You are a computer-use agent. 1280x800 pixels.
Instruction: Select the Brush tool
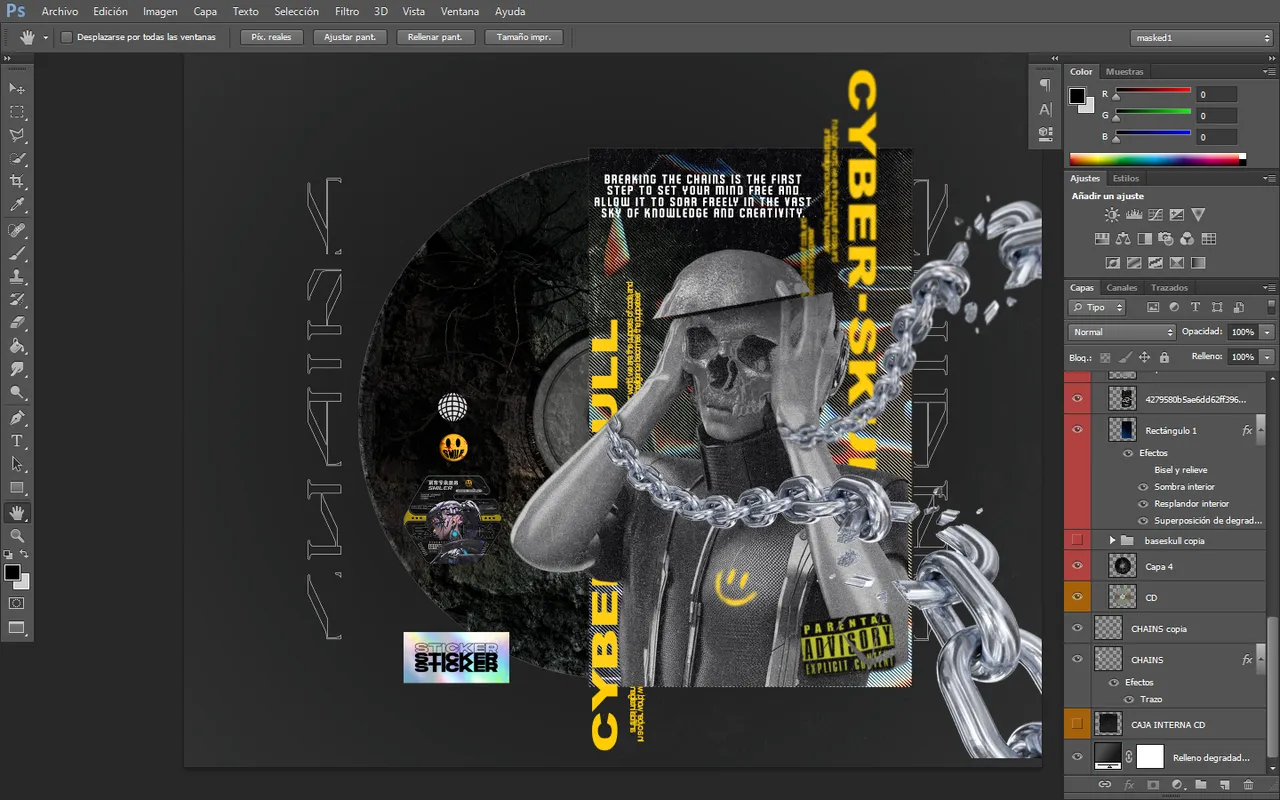coord(17,253)
